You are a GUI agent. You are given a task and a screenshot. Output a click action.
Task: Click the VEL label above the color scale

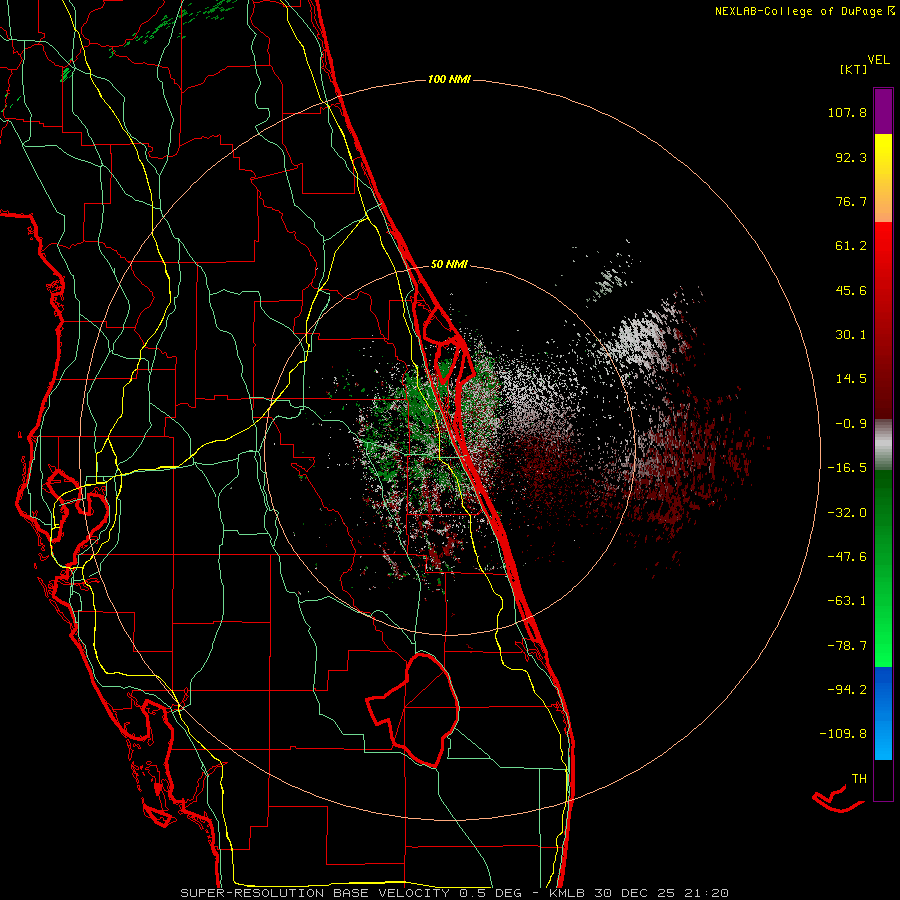(878, 60)
